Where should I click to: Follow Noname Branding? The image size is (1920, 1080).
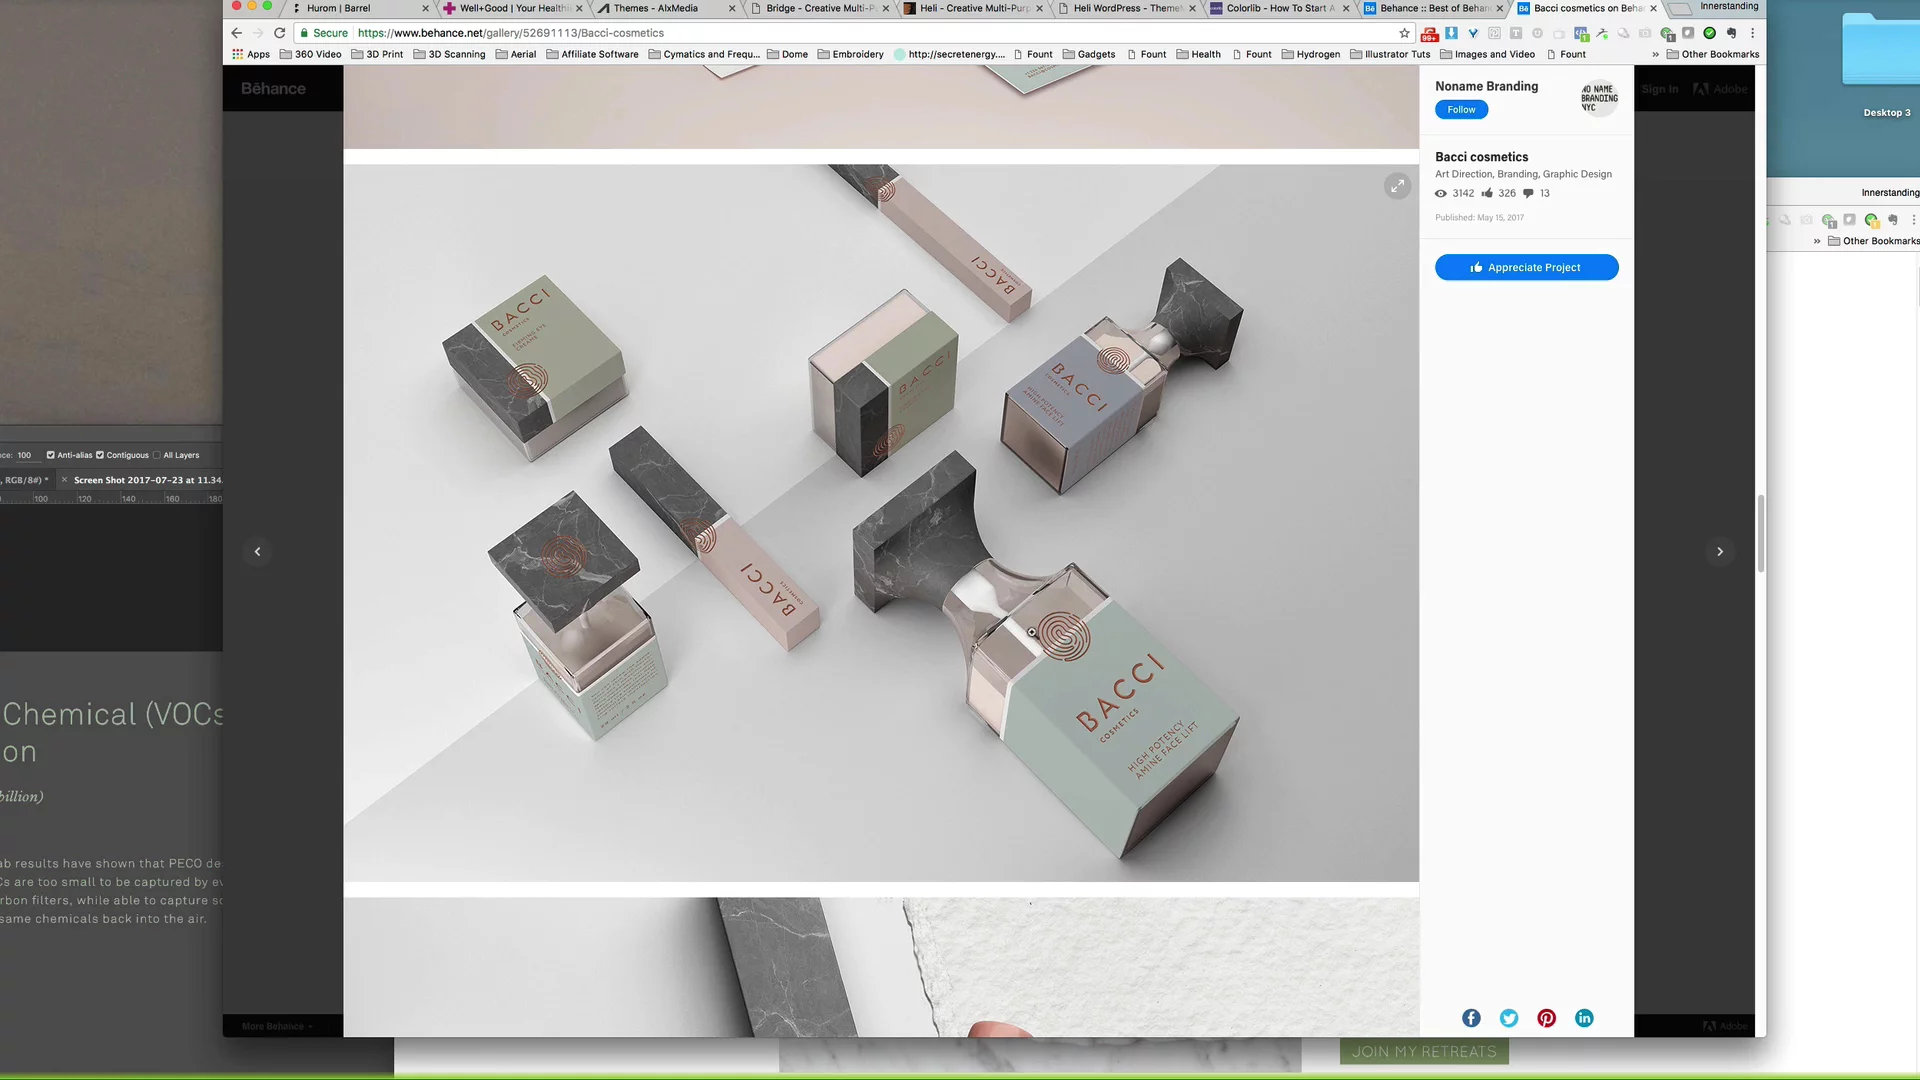click(x=1461, y=110)
